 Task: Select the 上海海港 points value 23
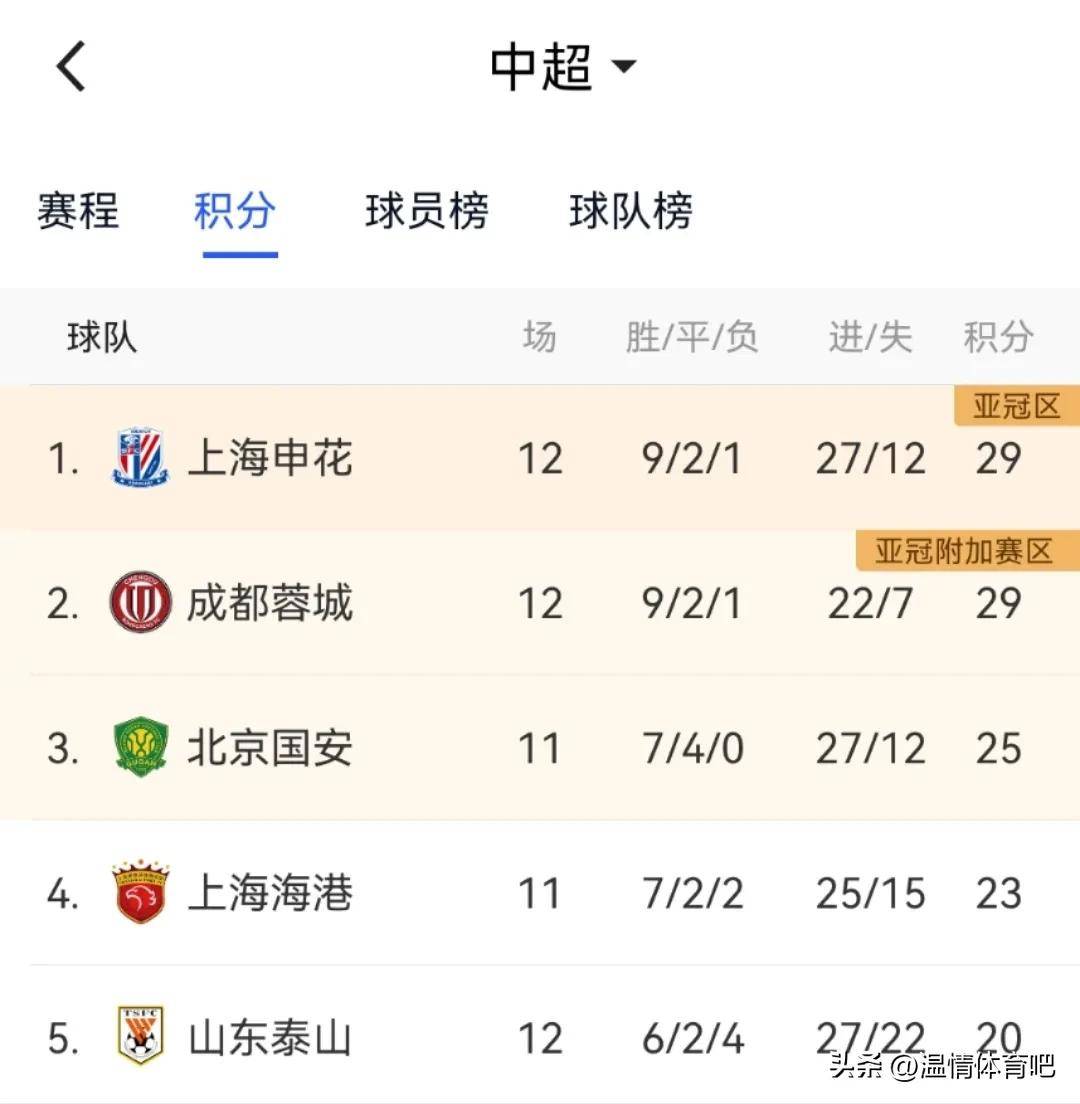[998, 893]
